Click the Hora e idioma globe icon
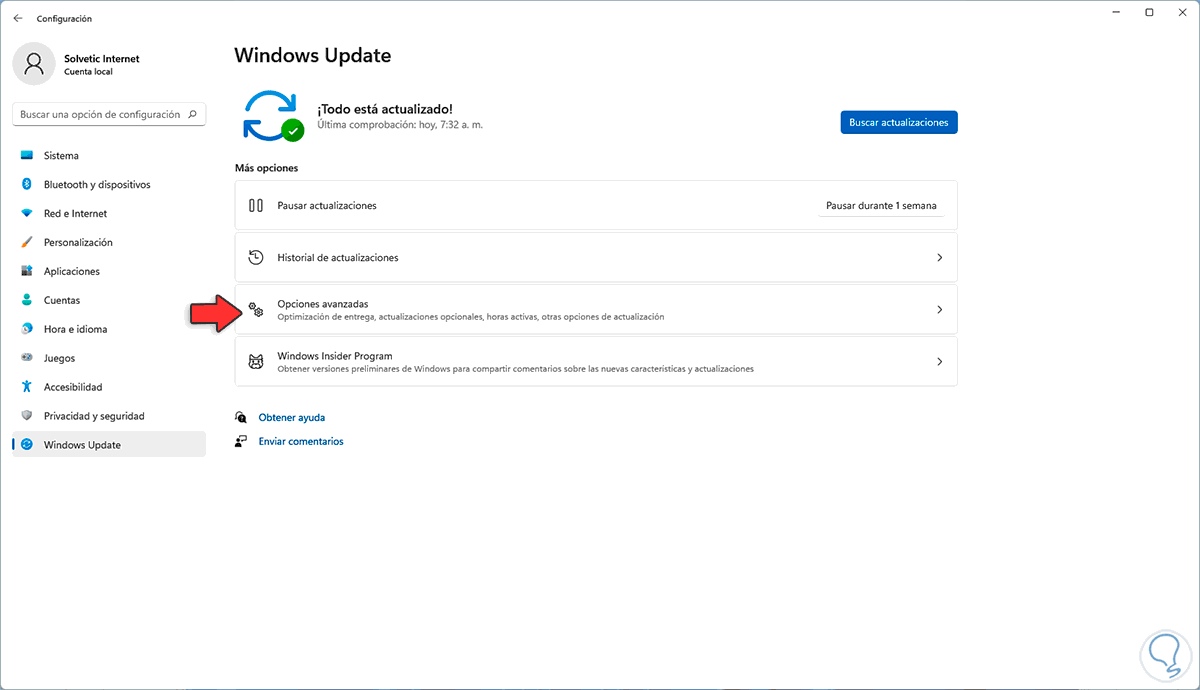Screen dimensions: 1200x690 26,330
